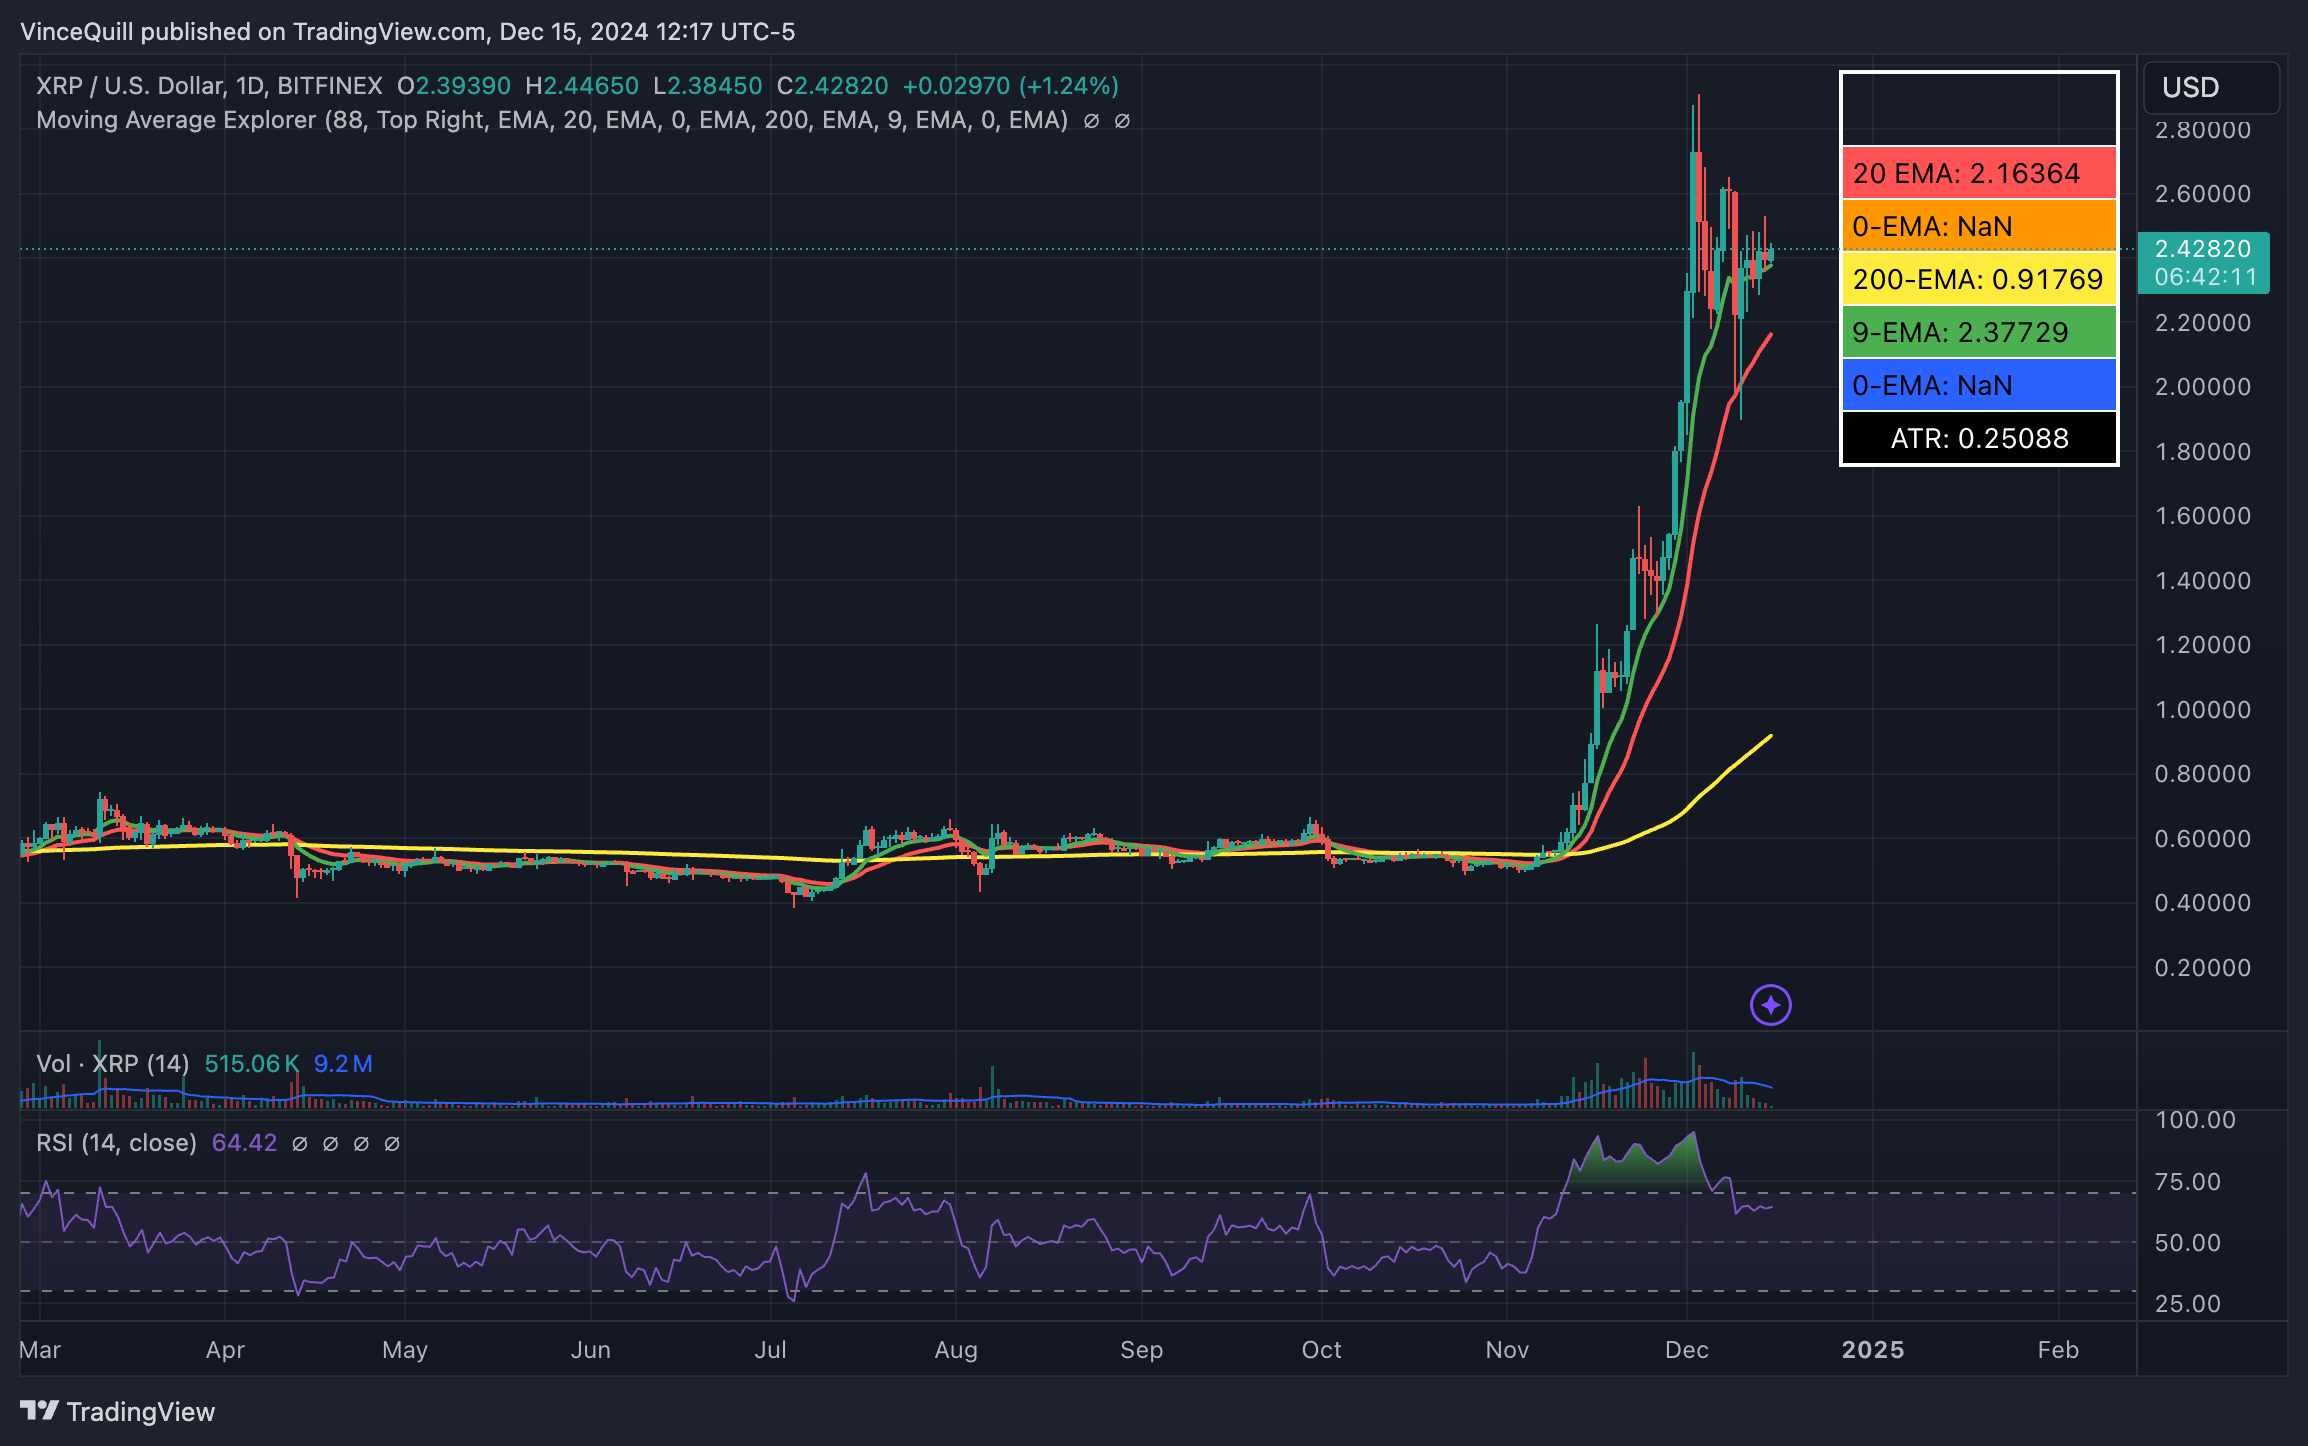Click the current price label showing 2.42820

coord(2203,249)
